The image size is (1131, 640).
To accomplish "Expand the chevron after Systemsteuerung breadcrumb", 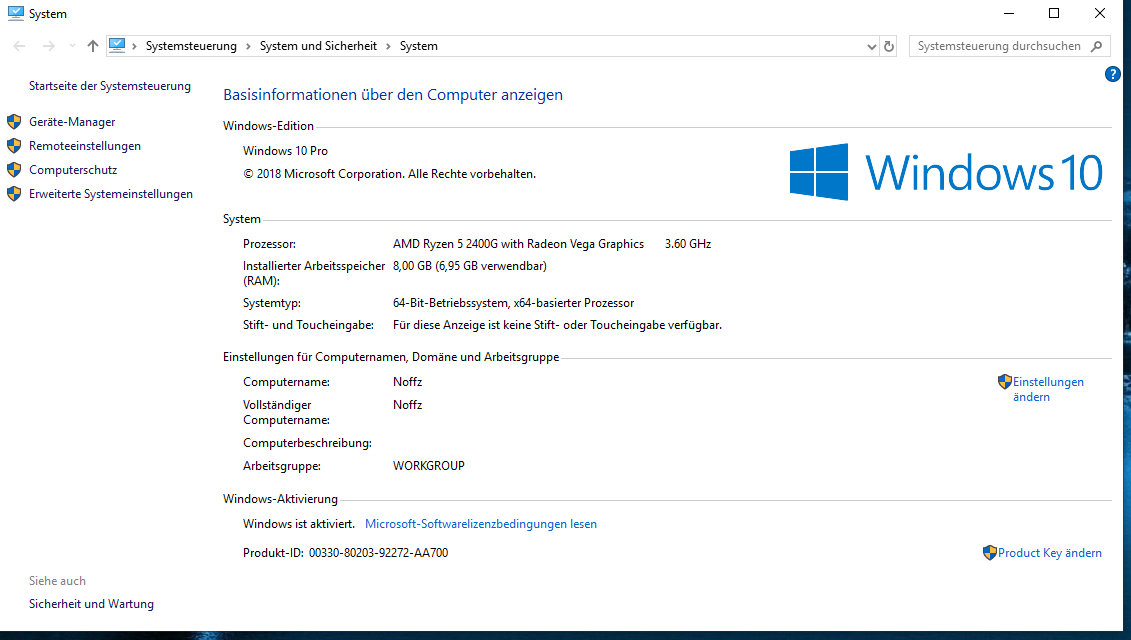I will tap(248, 46).
